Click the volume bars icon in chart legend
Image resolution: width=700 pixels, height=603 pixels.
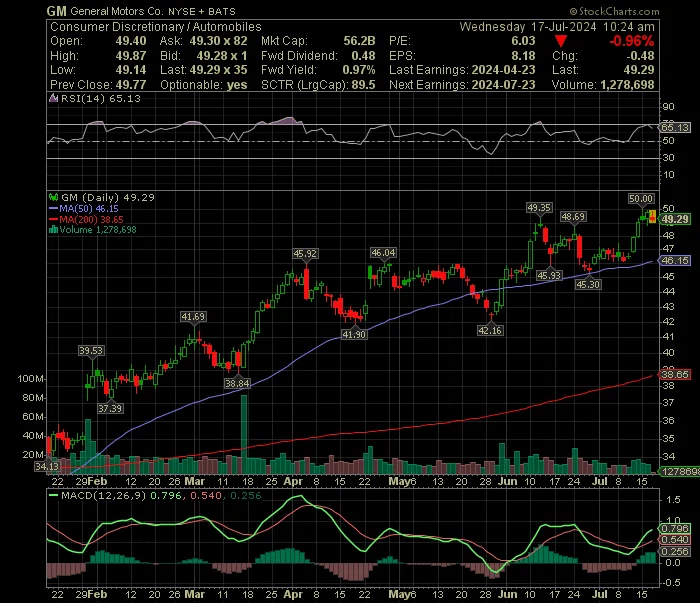click(53, 229)
